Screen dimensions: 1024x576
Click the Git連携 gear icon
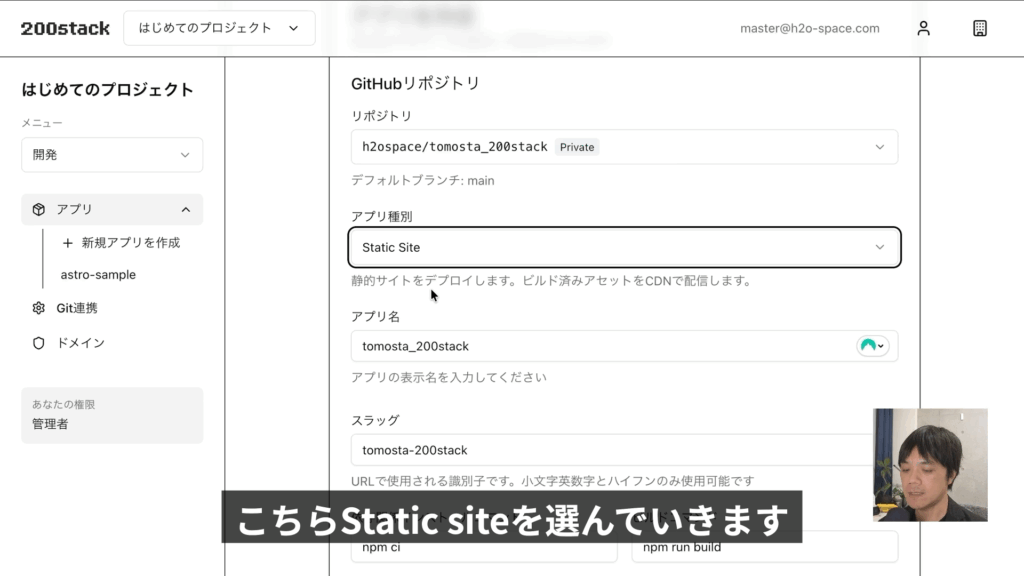coord(39,308)
